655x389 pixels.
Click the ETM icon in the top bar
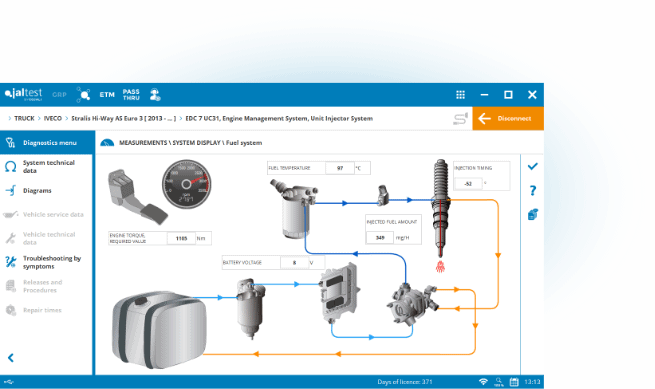107,95
